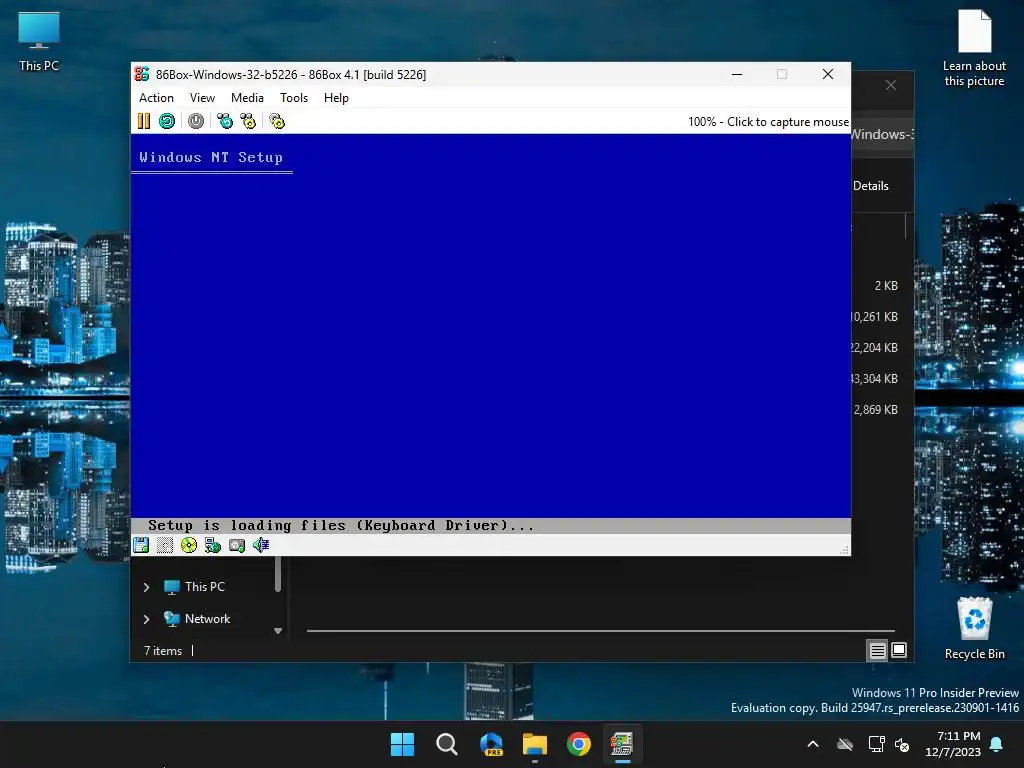Image resolution: width=1024 pixels, height=768 pixels.
Task: Click the 2,869 KB file size cell
Action: (876, 409)
